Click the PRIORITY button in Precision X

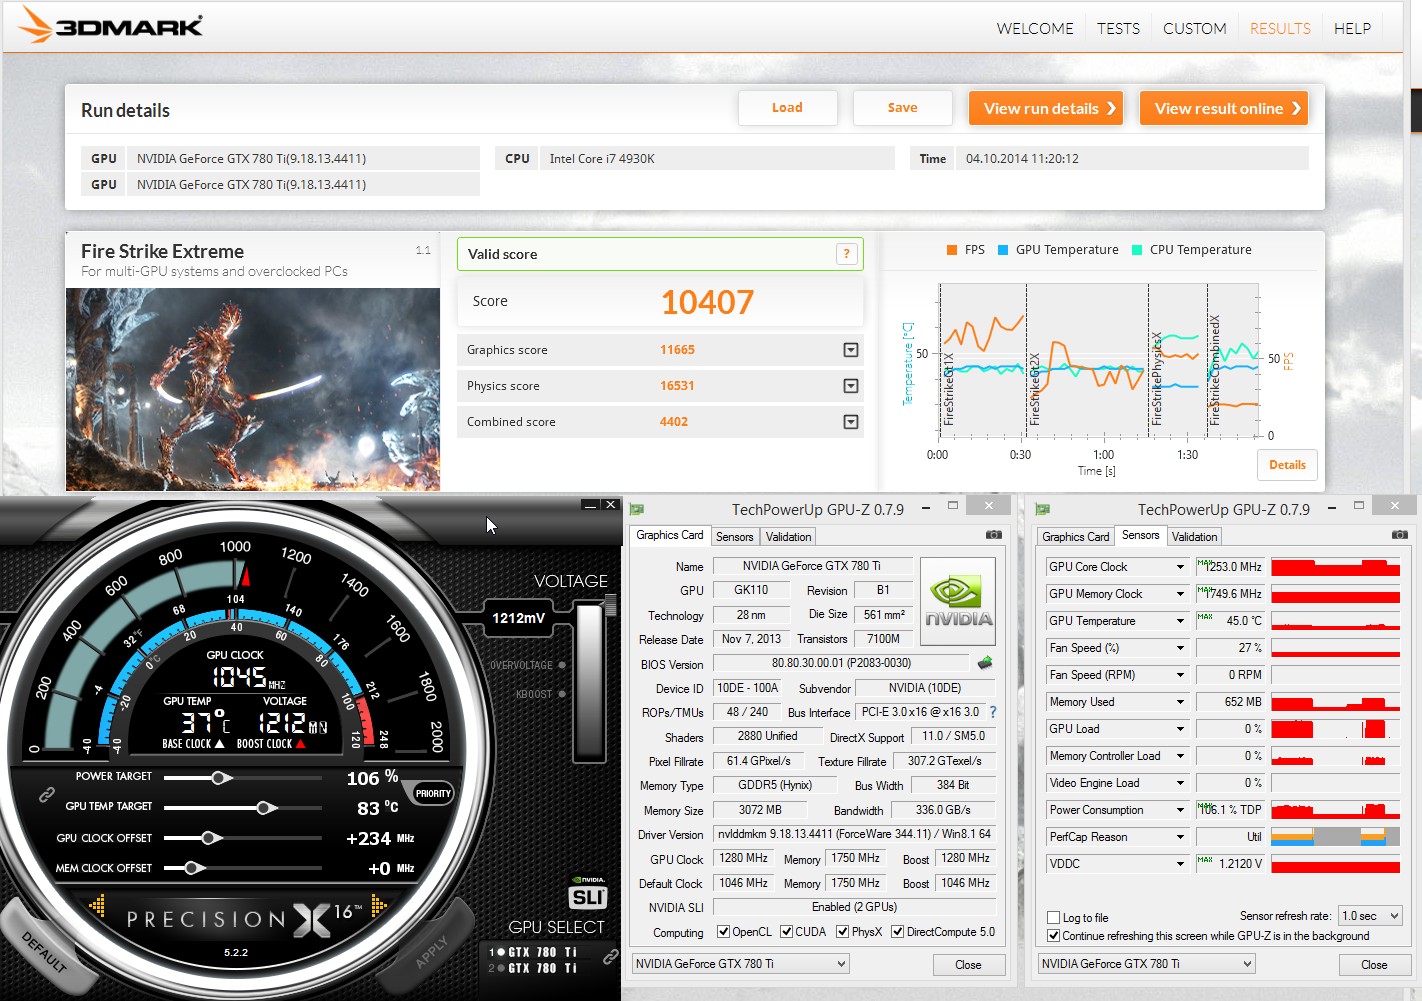coord(433,794)
